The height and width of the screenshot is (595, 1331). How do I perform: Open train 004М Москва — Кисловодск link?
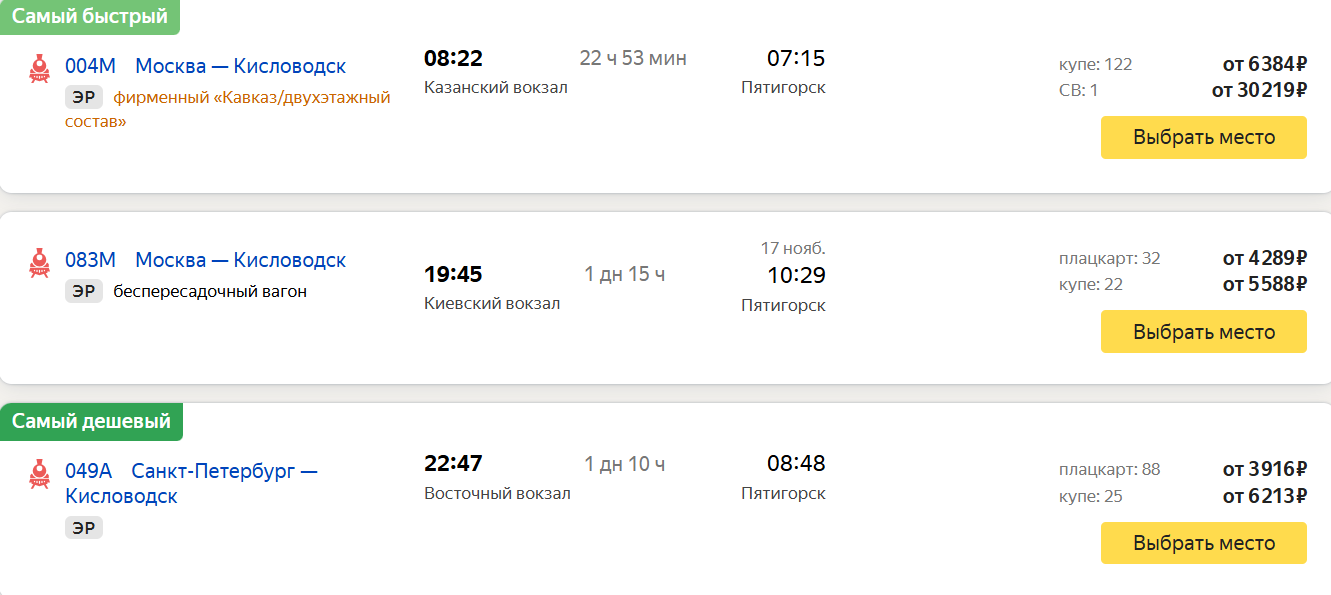click(x=205, y=66)
